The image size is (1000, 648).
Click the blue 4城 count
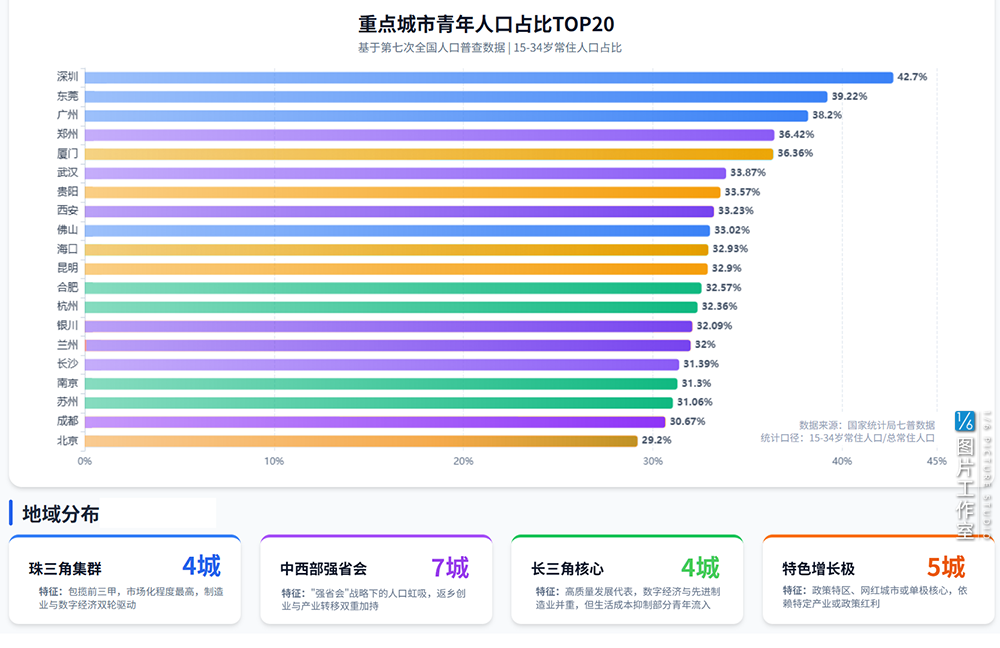[x=201, y=567]
